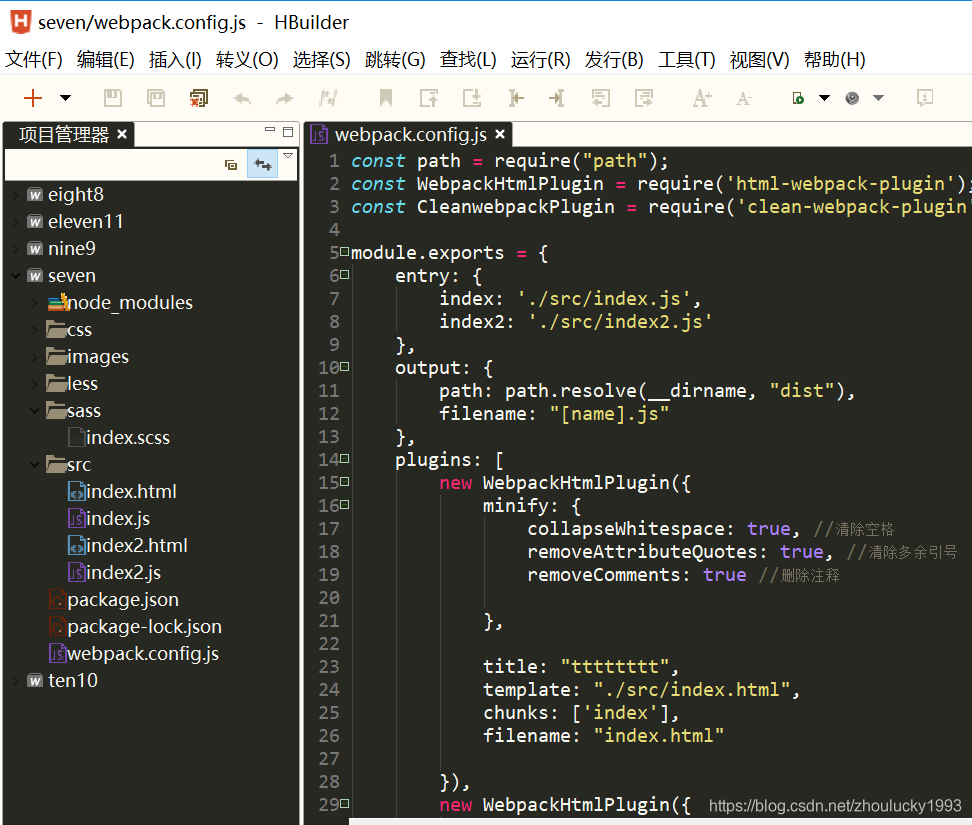Toggle link-with-editor sync in project manager

pyautogui.click(x=262, y=164)
